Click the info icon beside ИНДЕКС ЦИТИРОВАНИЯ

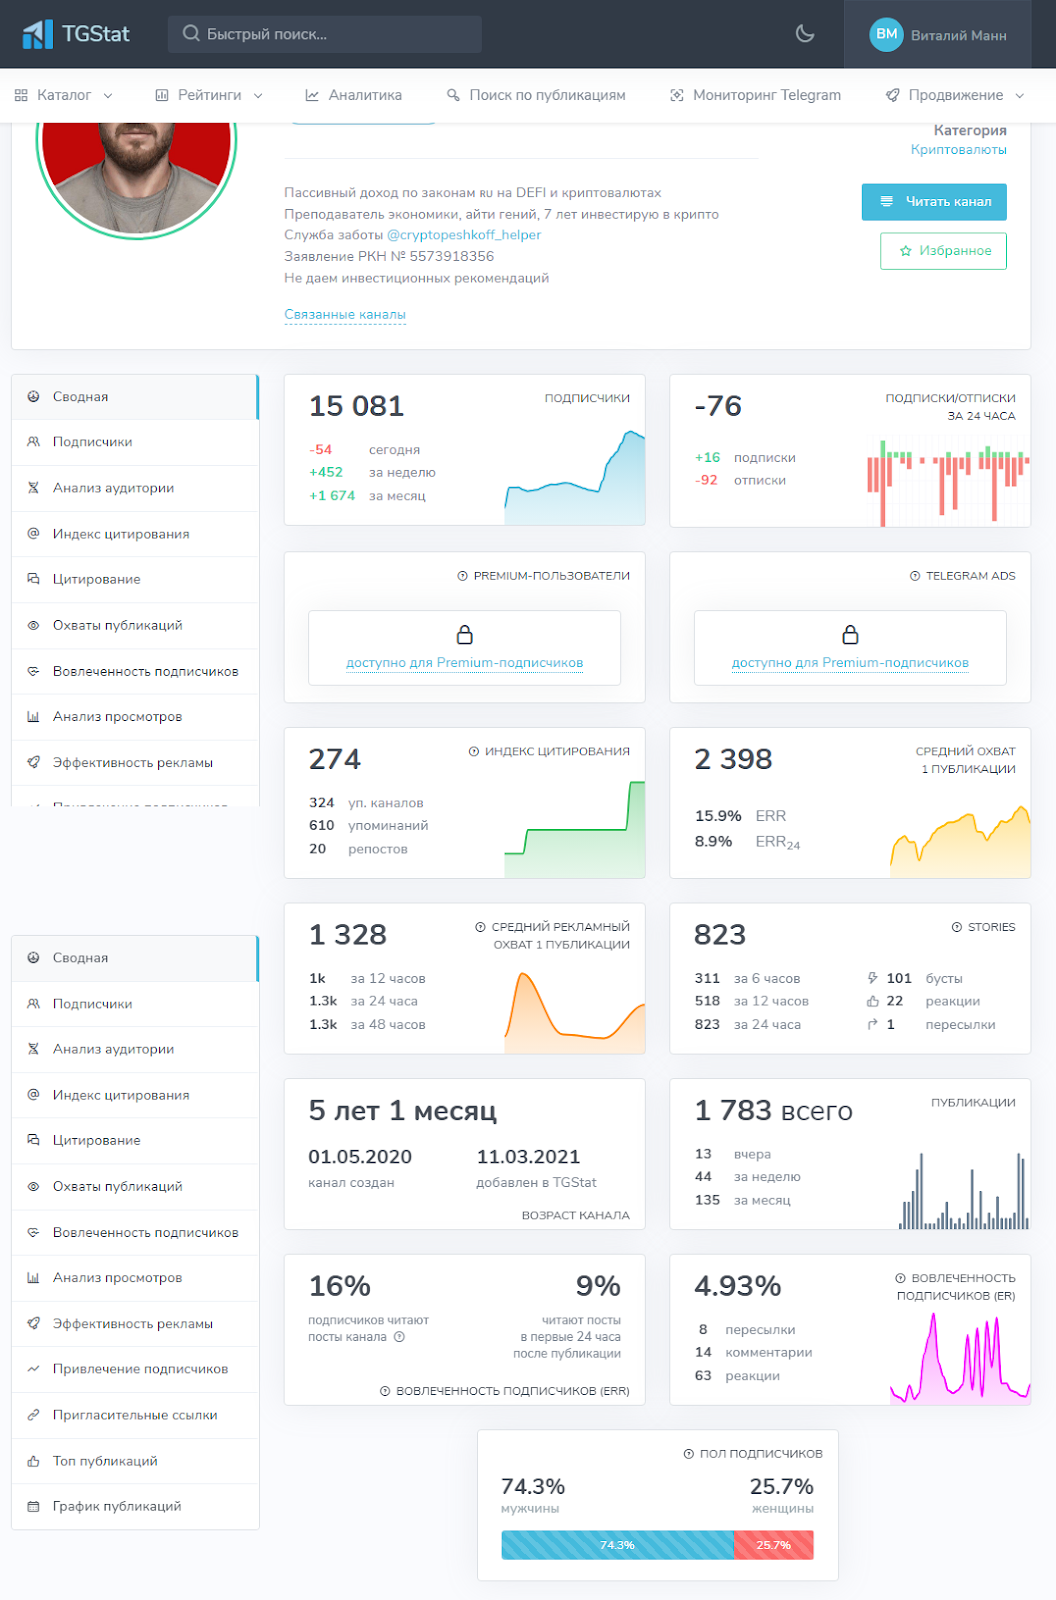pos(474,752)
